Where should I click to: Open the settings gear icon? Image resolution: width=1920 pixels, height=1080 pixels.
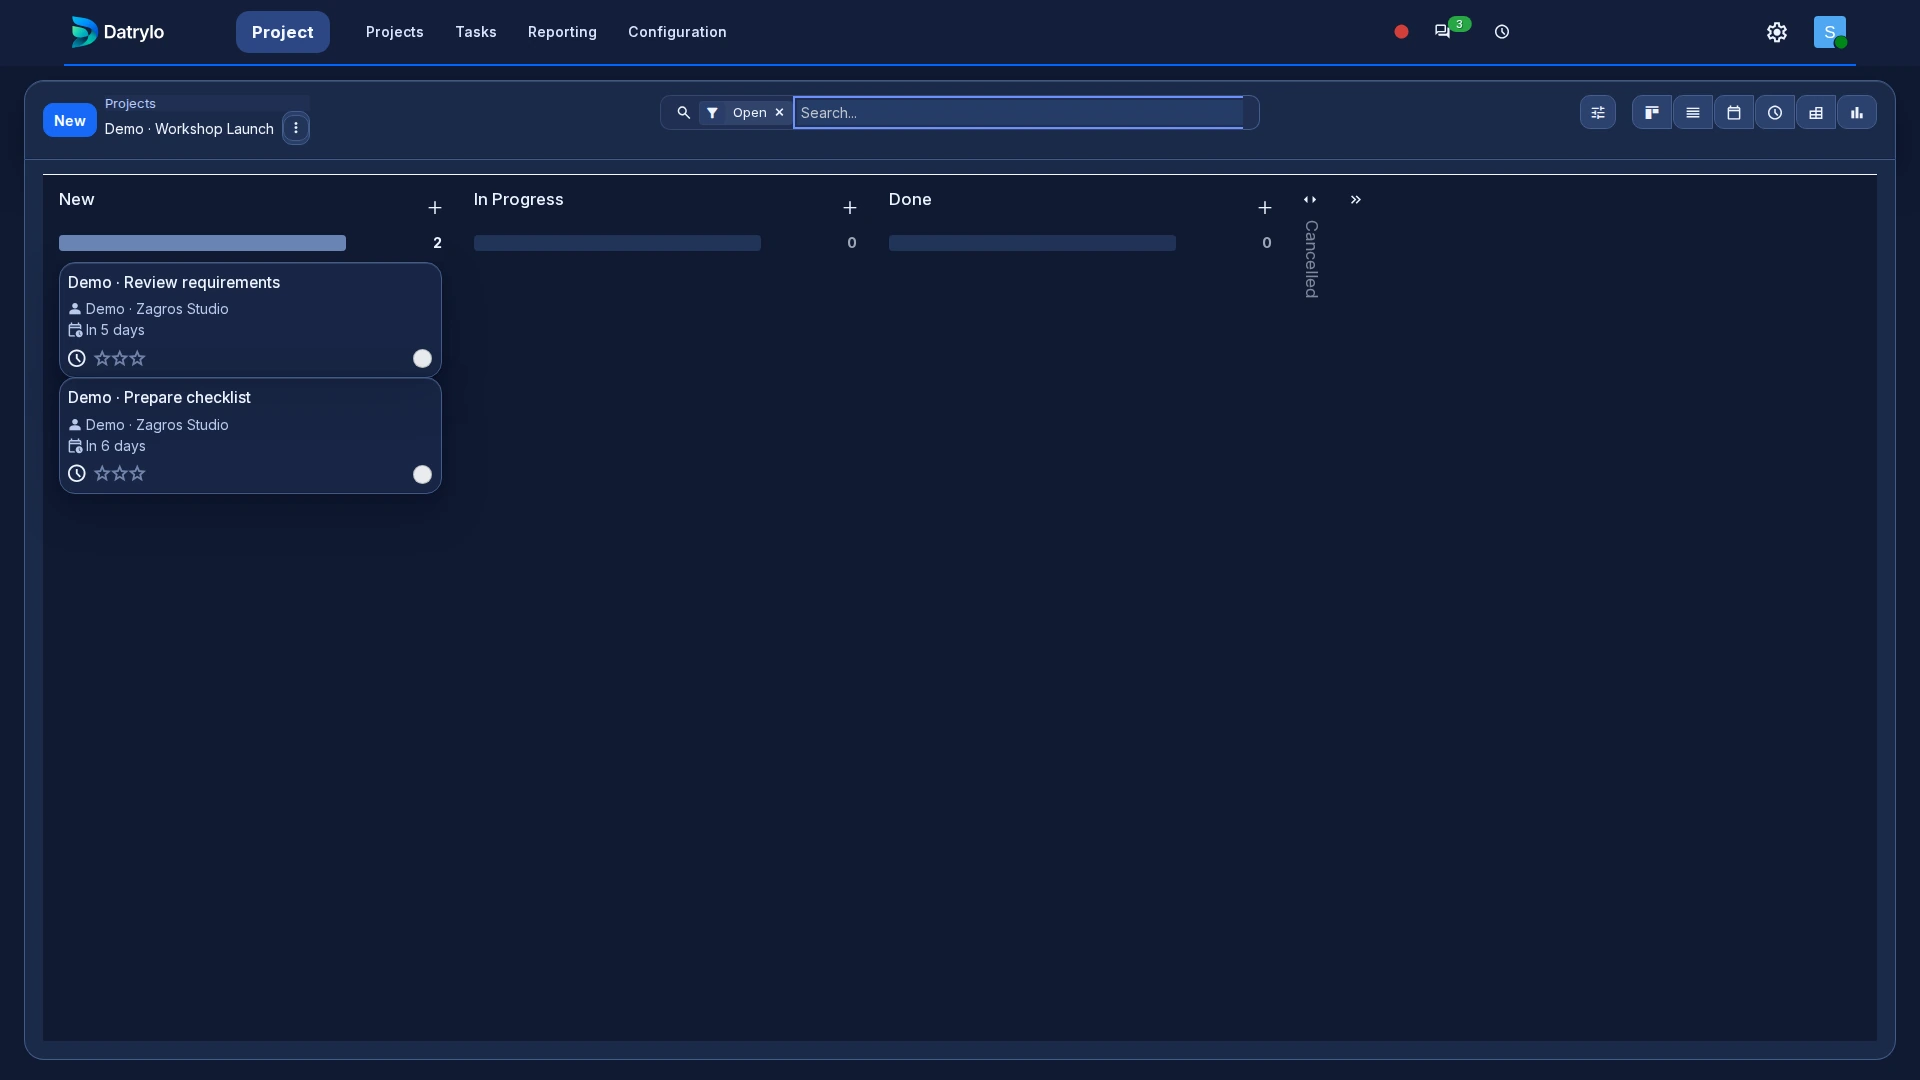click(1777, 32)
